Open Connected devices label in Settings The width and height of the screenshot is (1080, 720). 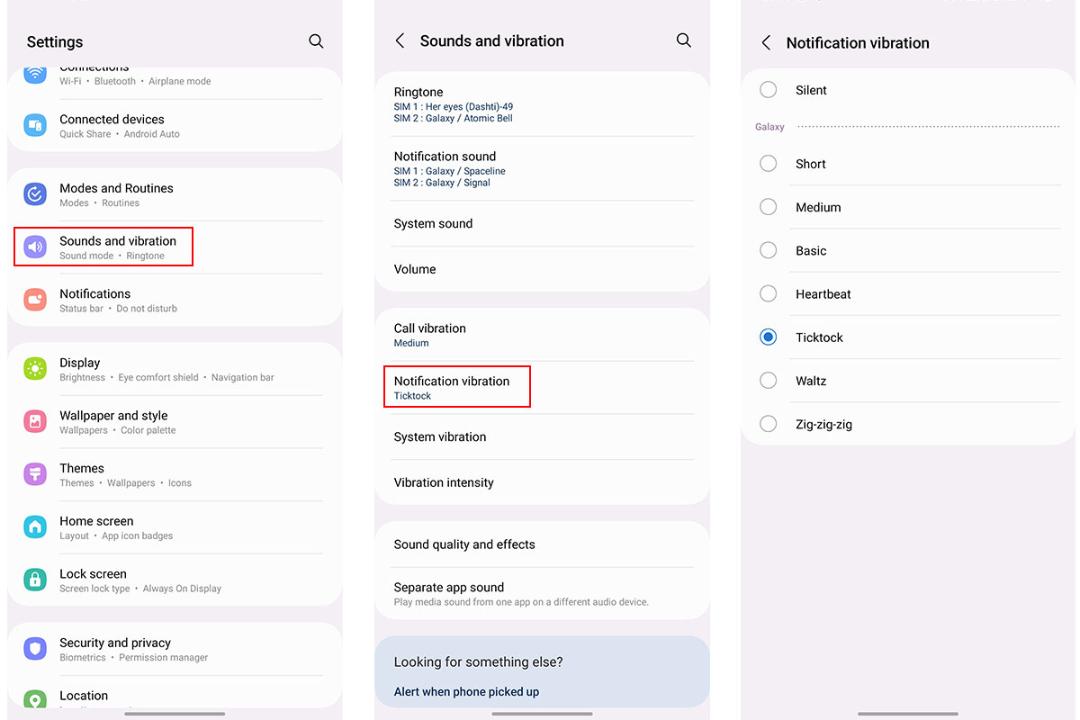112,119
